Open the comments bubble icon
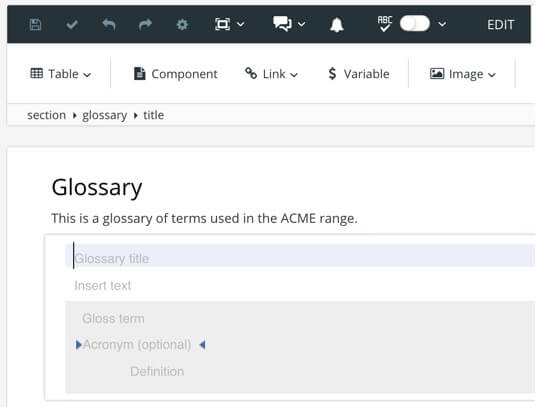536x408 pixels. coord(282,24)
